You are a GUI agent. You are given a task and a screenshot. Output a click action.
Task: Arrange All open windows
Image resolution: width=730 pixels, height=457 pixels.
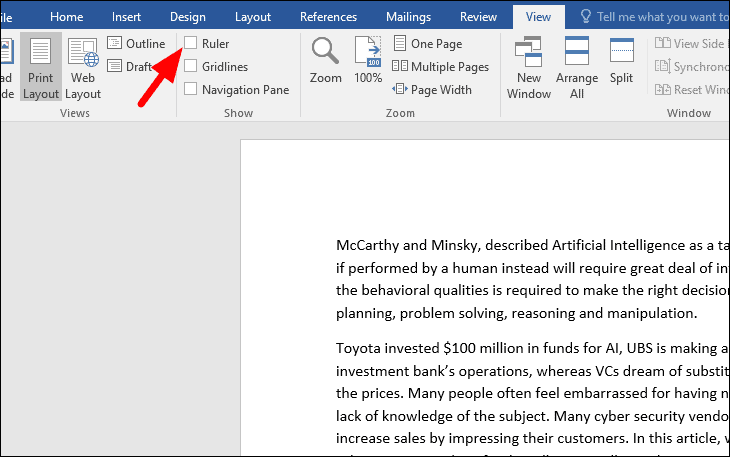pyautogui.click(x=577, y=68)
